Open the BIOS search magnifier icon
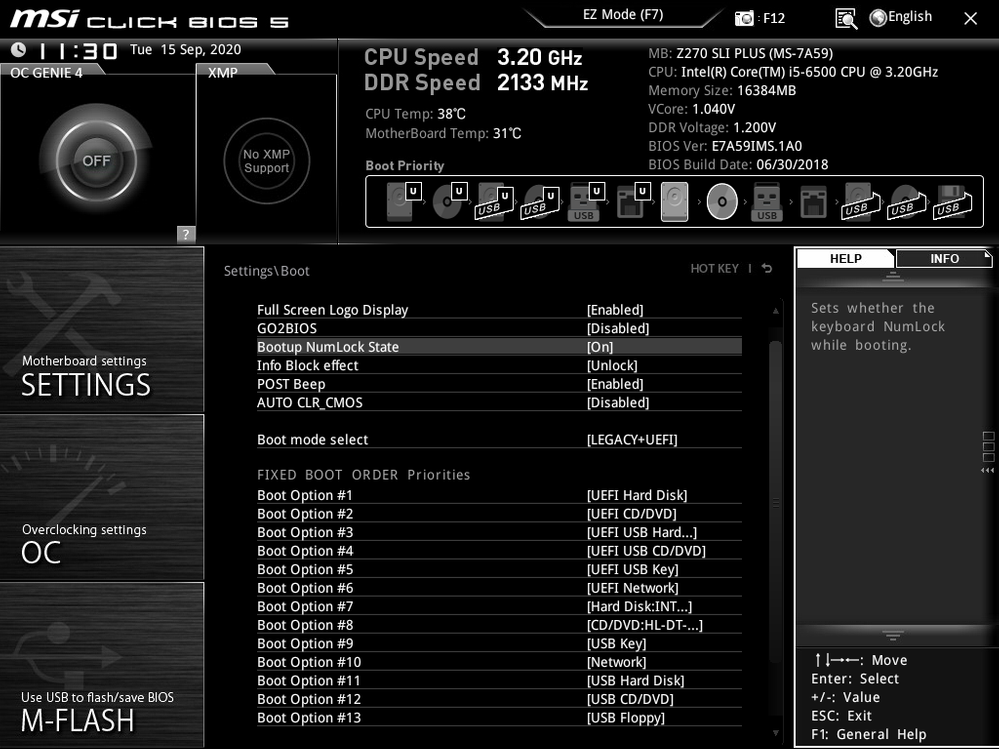The height and width of the screenshot is (749, 999). coord(846,18)
